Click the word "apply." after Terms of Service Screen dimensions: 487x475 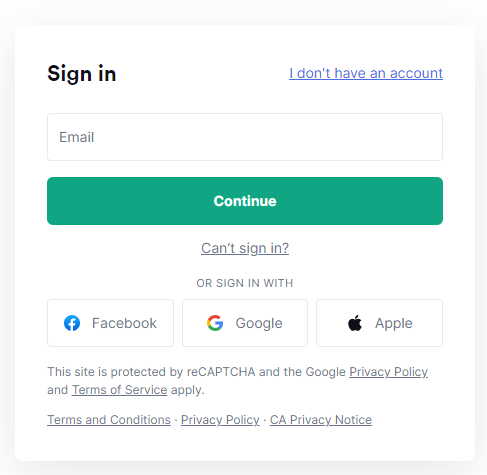click(x=188, y=390)
